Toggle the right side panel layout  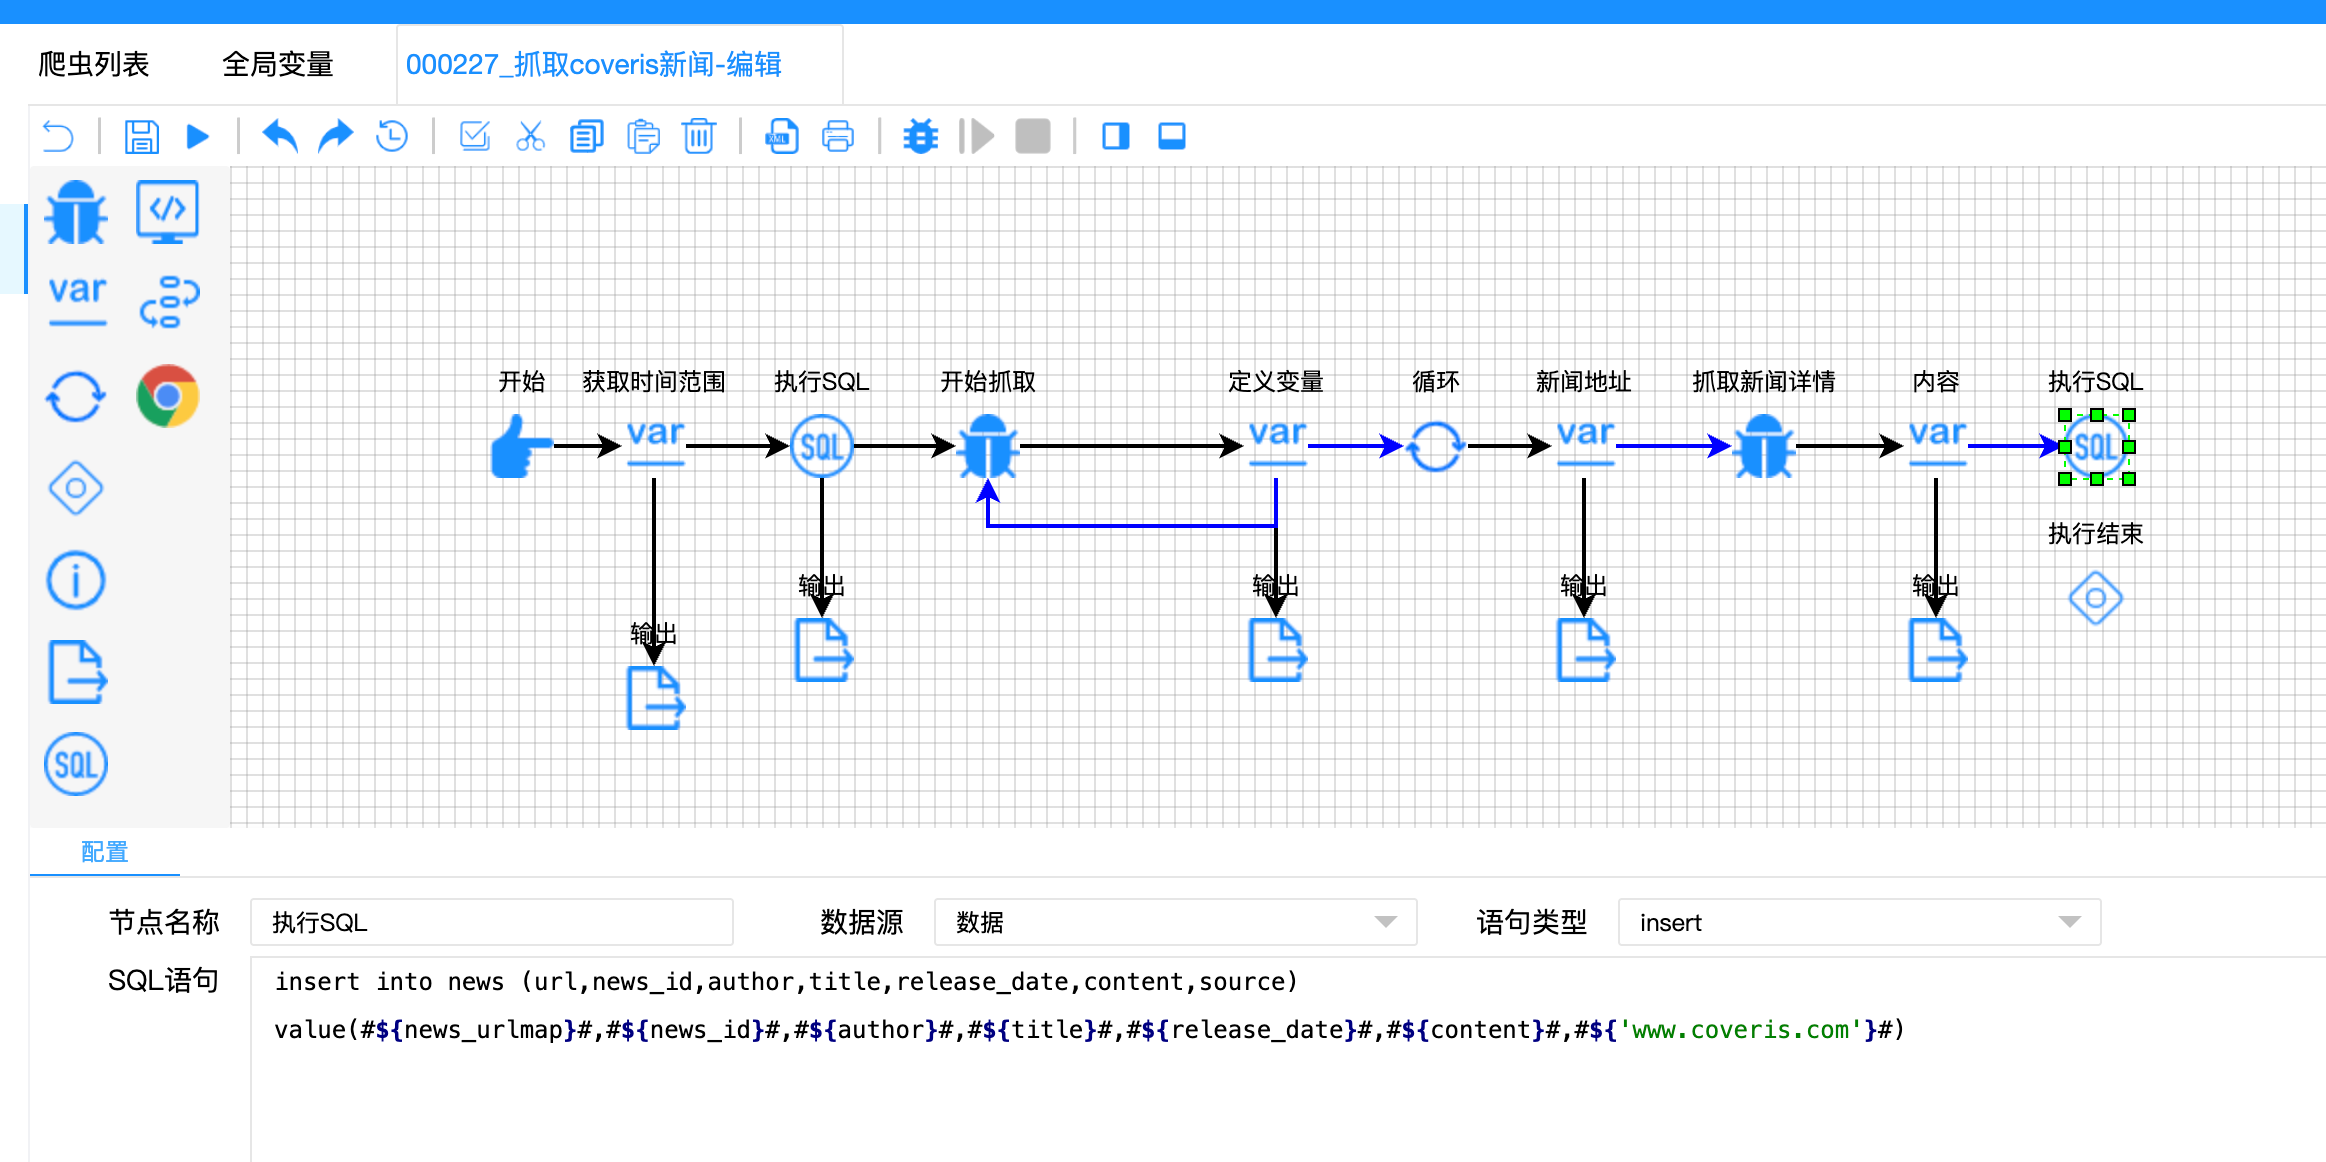(1115, 136)
